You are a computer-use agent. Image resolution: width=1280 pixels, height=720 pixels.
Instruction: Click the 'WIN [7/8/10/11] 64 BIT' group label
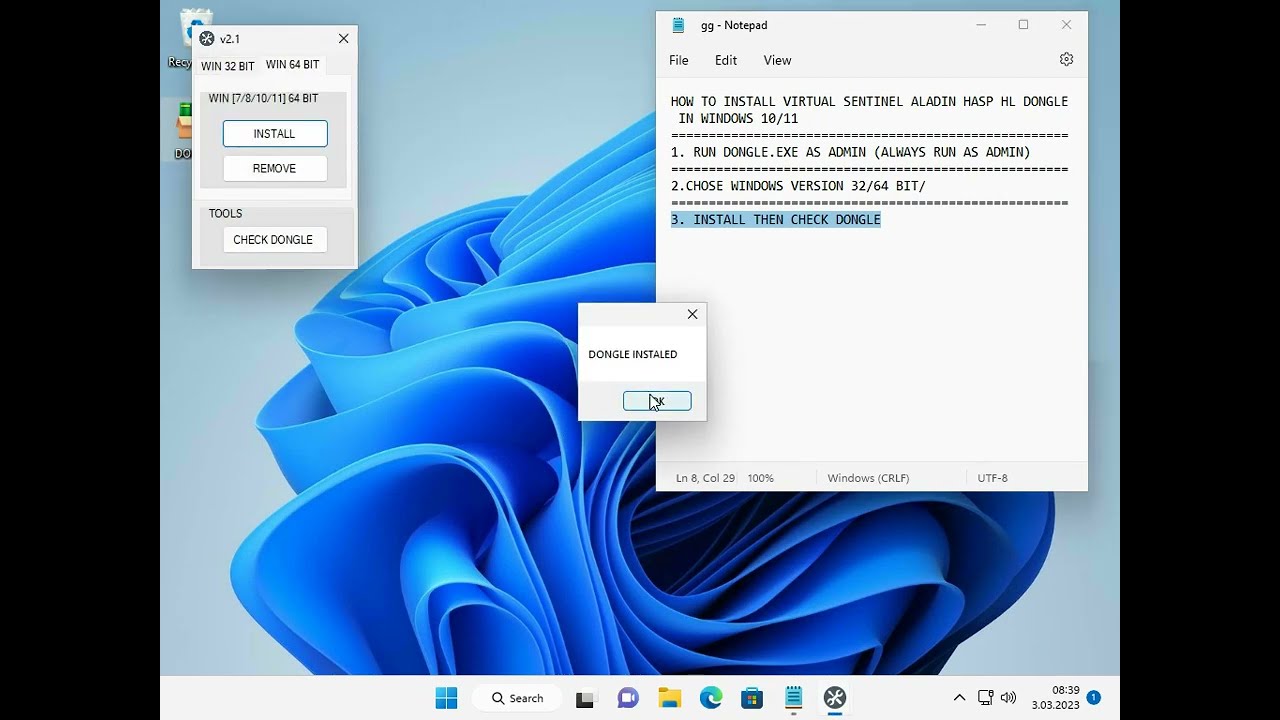[264, 98]
